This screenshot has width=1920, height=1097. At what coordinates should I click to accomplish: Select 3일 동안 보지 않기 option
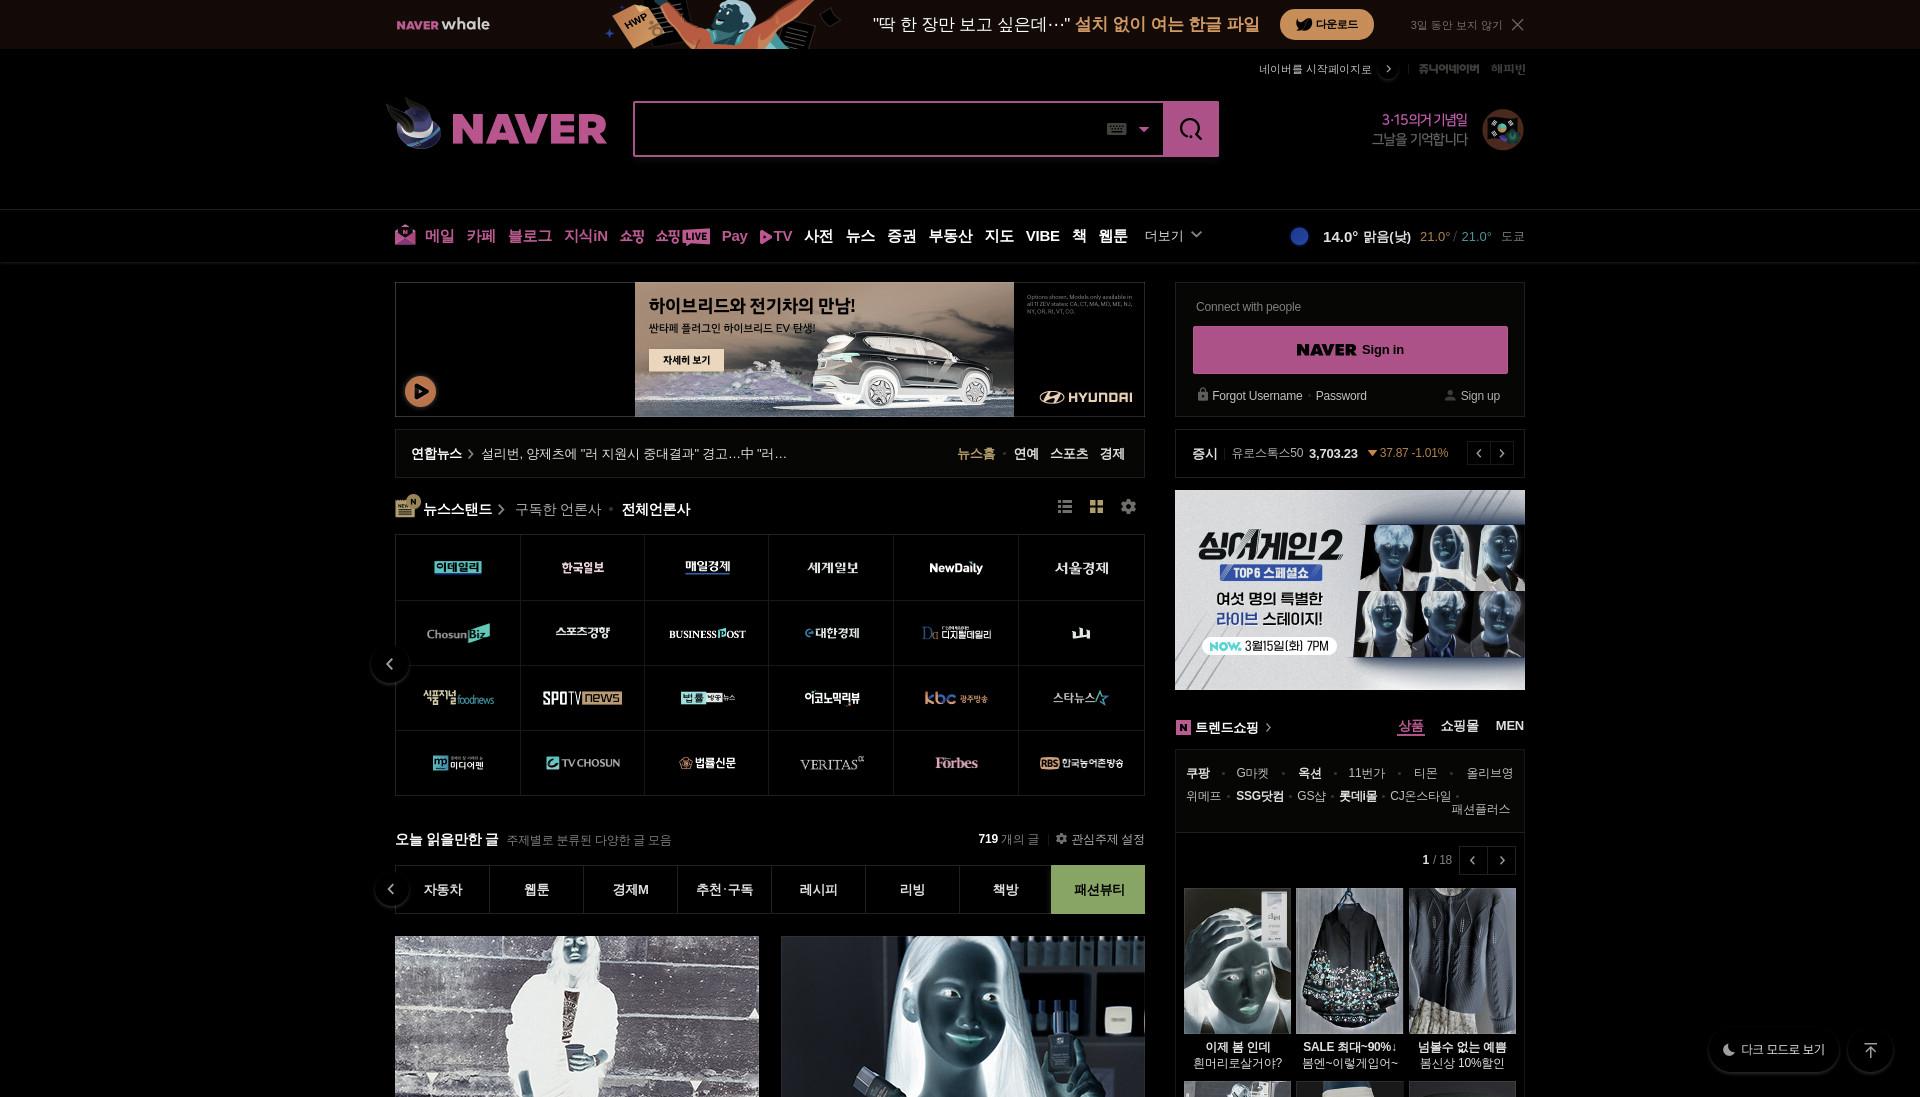coord(1456,25)
